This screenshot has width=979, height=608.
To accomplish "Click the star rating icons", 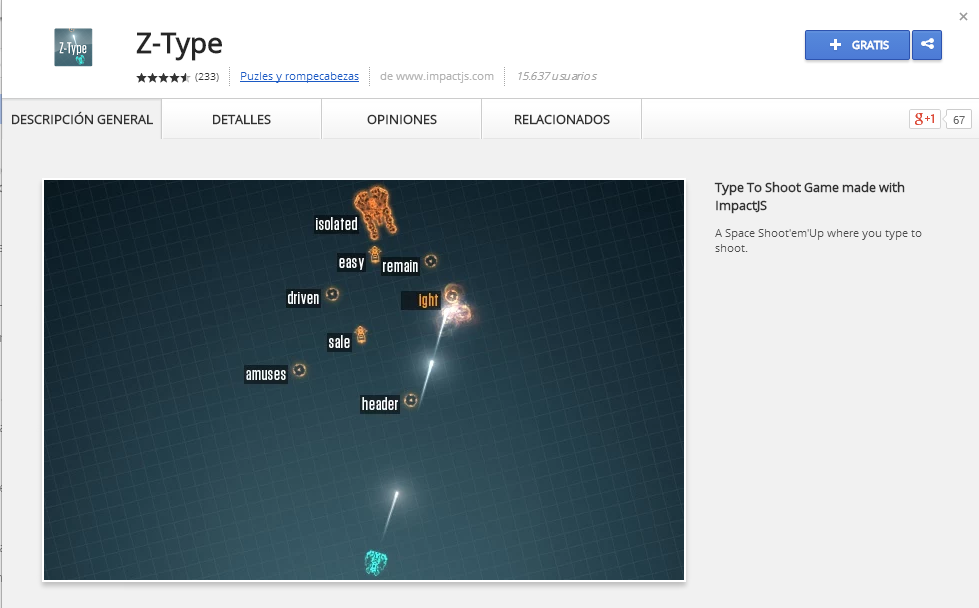I will click(163, 77).
